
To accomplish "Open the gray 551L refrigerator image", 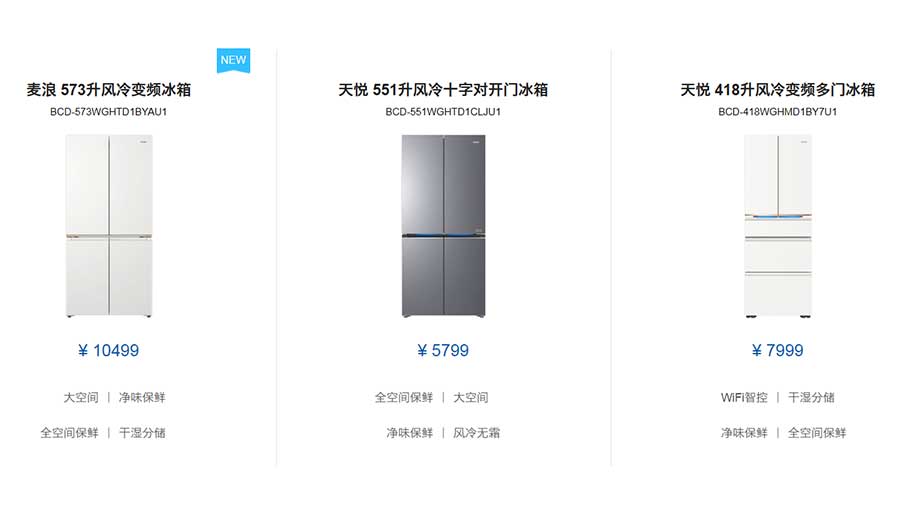I will pyautogui.click(x=443, y=226).
